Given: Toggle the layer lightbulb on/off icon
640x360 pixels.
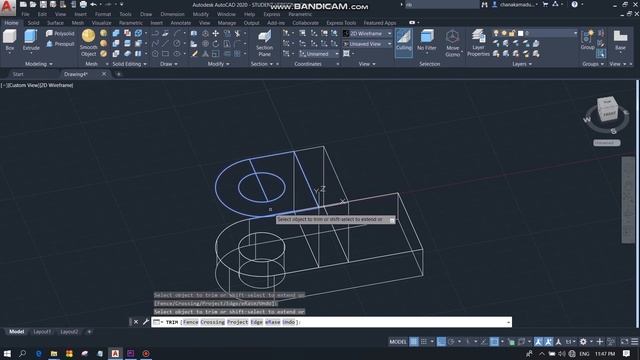Looking at the screenshot, I should tap(496, 33).
